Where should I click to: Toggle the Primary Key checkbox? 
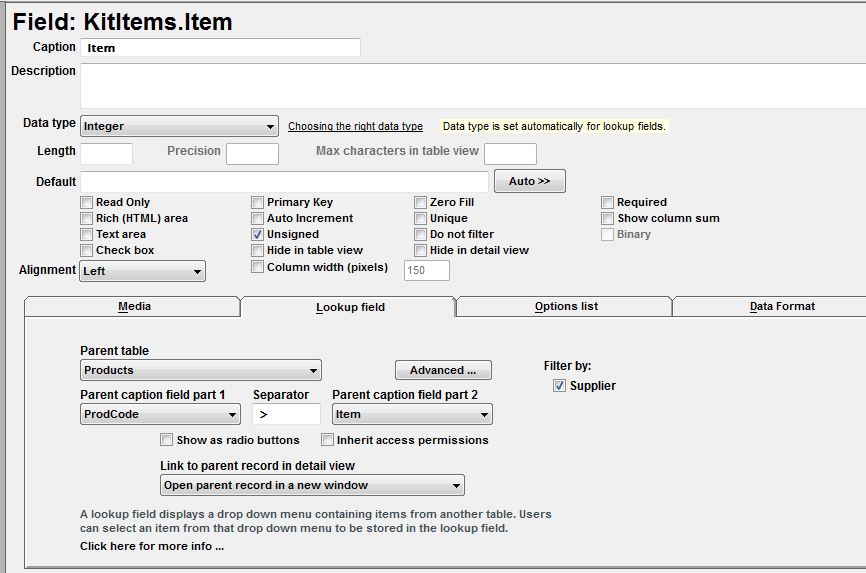coord(257,202)
